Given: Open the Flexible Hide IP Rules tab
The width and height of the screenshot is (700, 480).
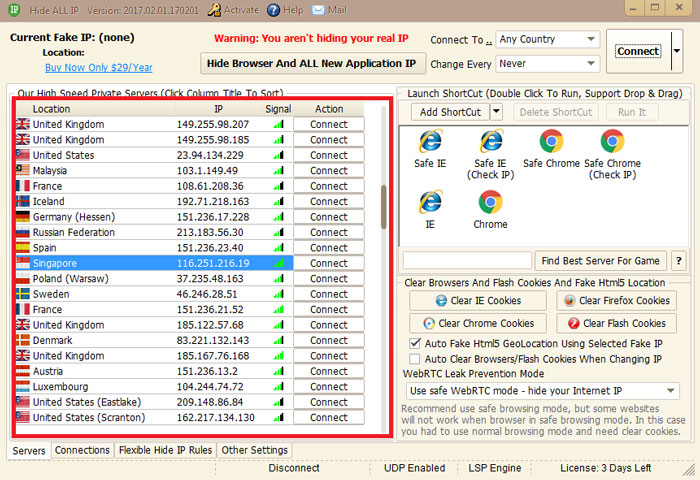Looking at the screenshot, I should (x=165, y=451).
